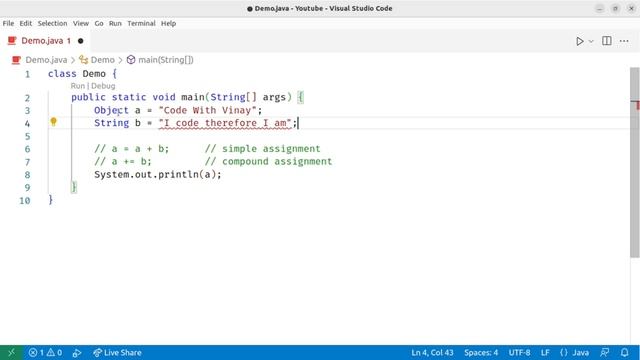Close the unsaved Demo.java tab dot
The image size is (640, 360).
click(80, 41)
